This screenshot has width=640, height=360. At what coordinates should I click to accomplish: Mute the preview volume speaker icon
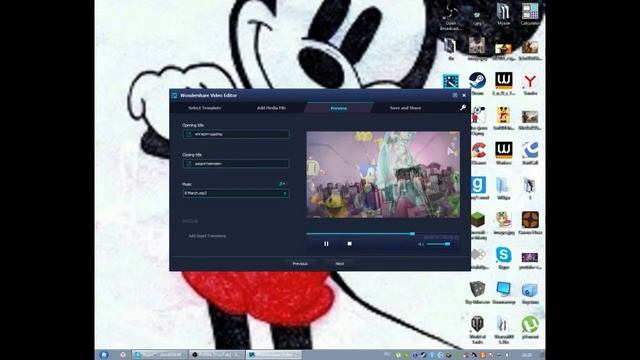click(420, 244)
